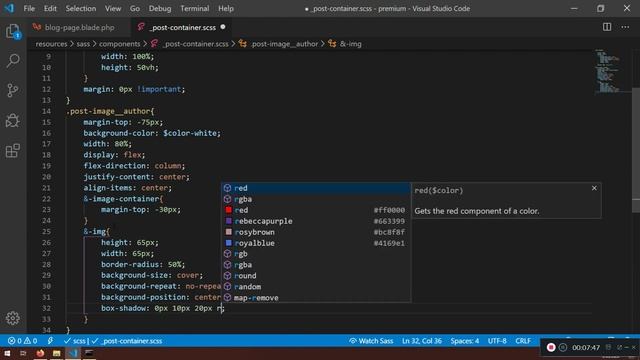The width and height of the screenshot is (640, 360).
Task: Open the editor More Actions ellipsis
Action: point(625,27)
